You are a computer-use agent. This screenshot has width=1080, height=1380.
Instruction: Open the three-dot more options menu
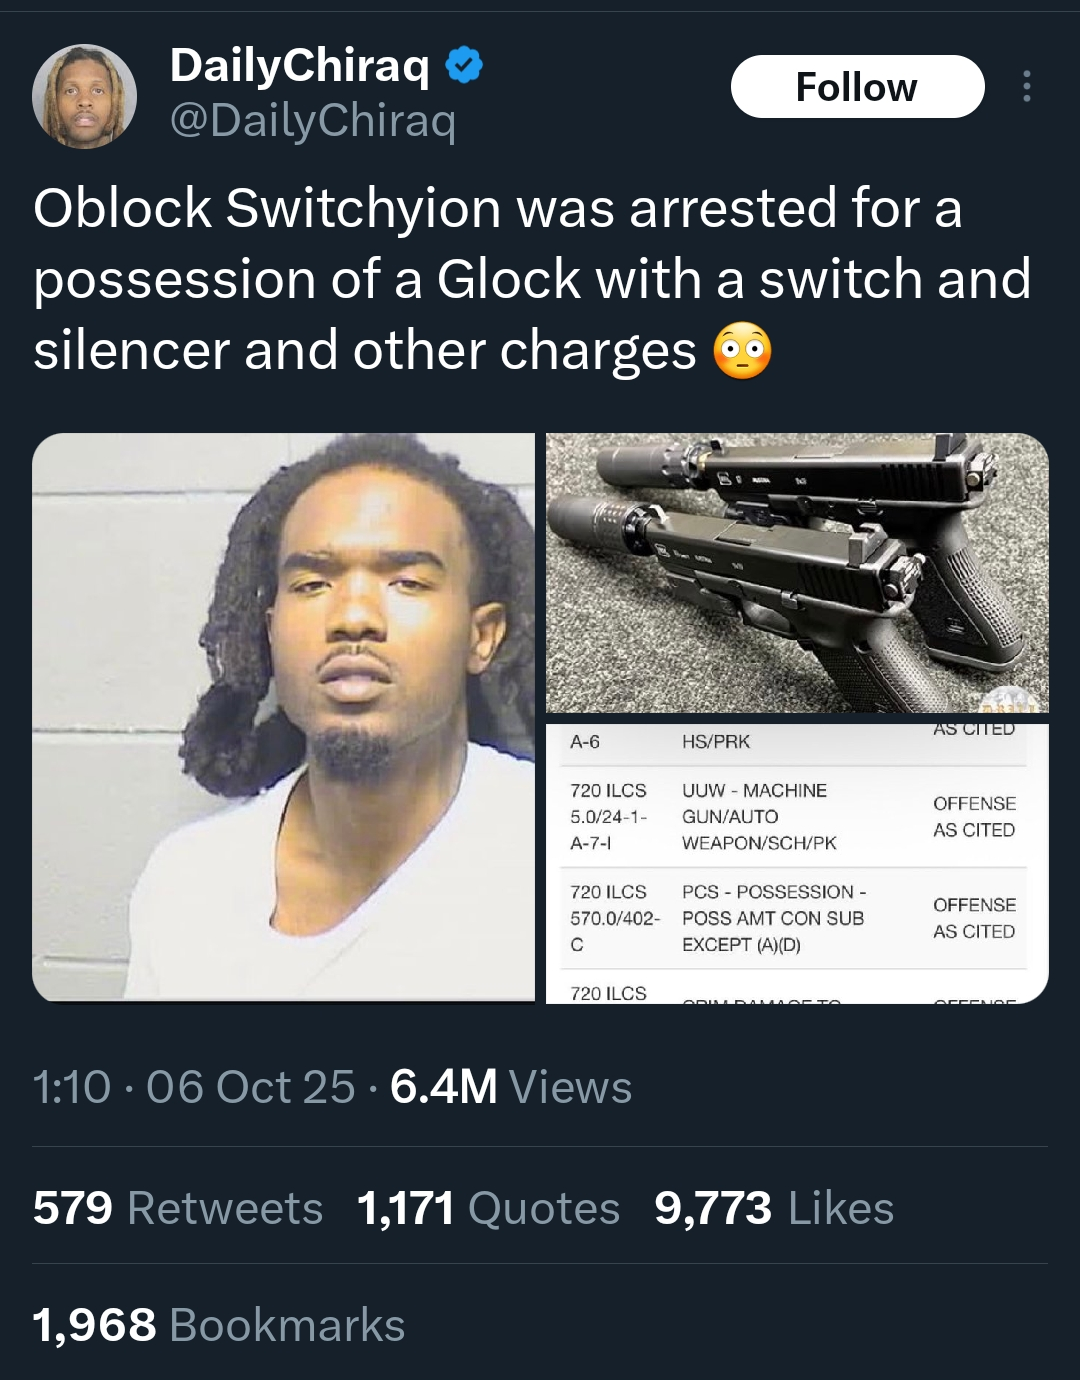(x=1026, y=87)
